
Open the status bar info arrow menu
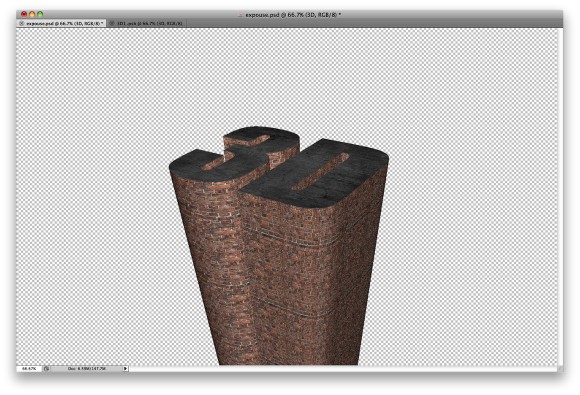pyautogui.click(x=125, y=369)
